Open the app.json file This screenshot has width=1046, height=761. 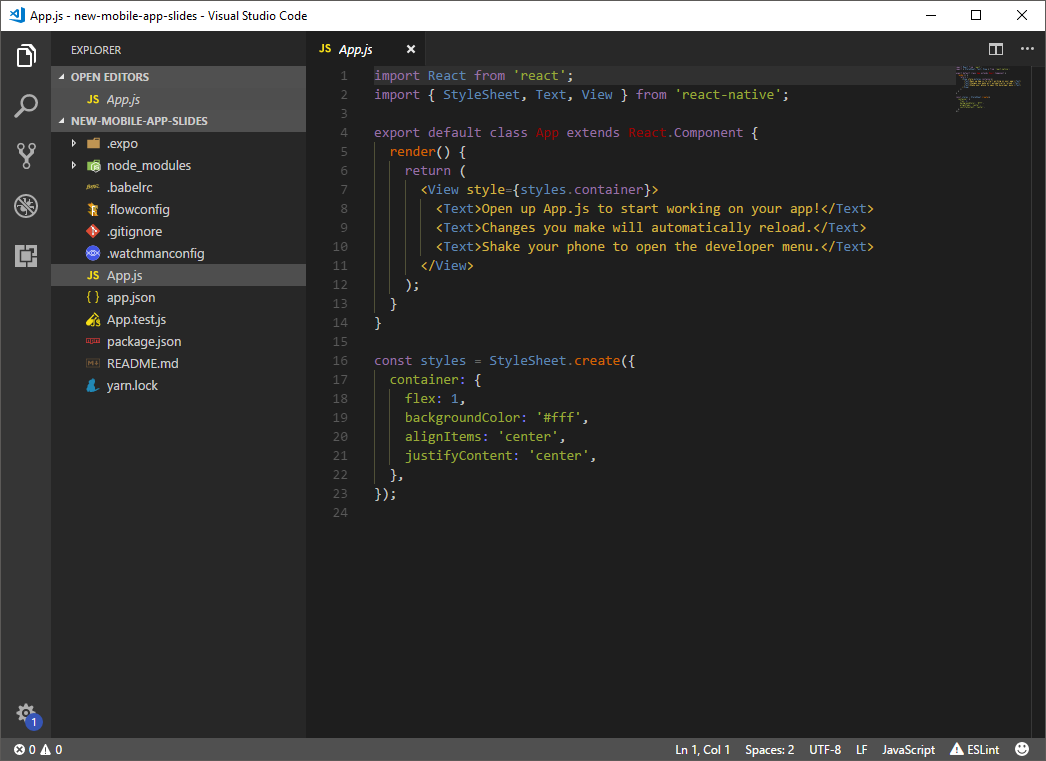[x=179, y=297]
